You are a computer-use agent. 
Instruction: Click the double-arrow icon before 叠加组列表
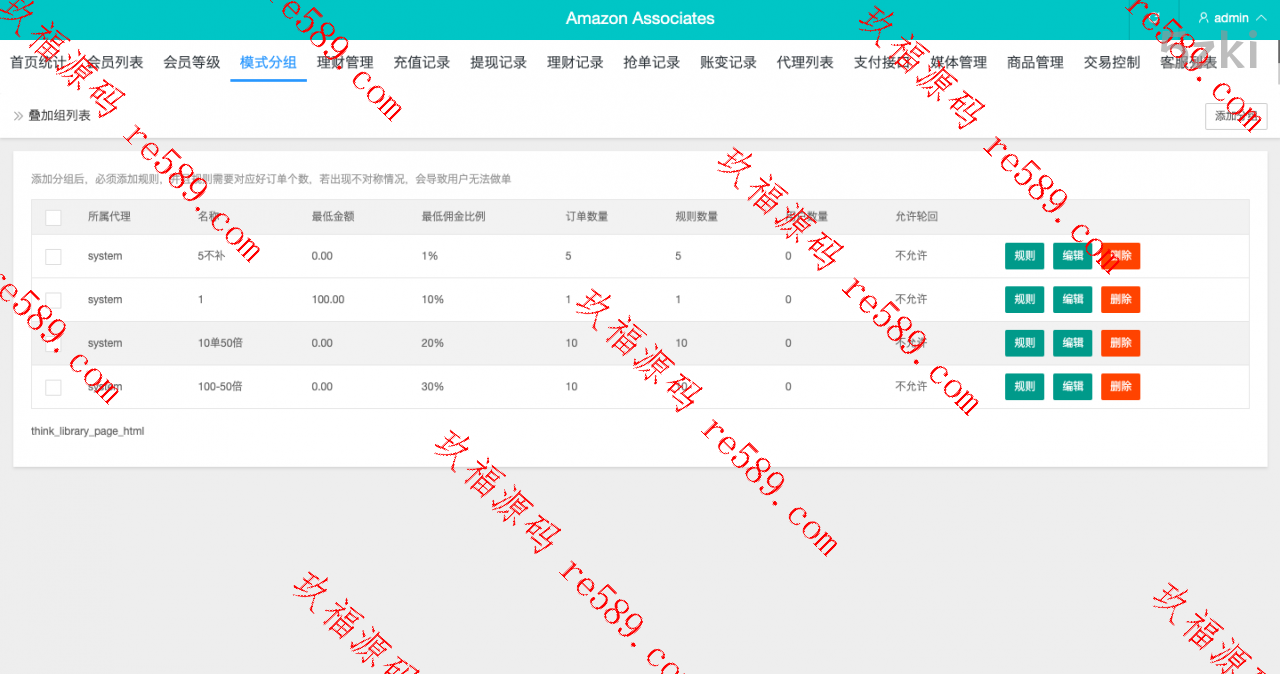point(18,116)
